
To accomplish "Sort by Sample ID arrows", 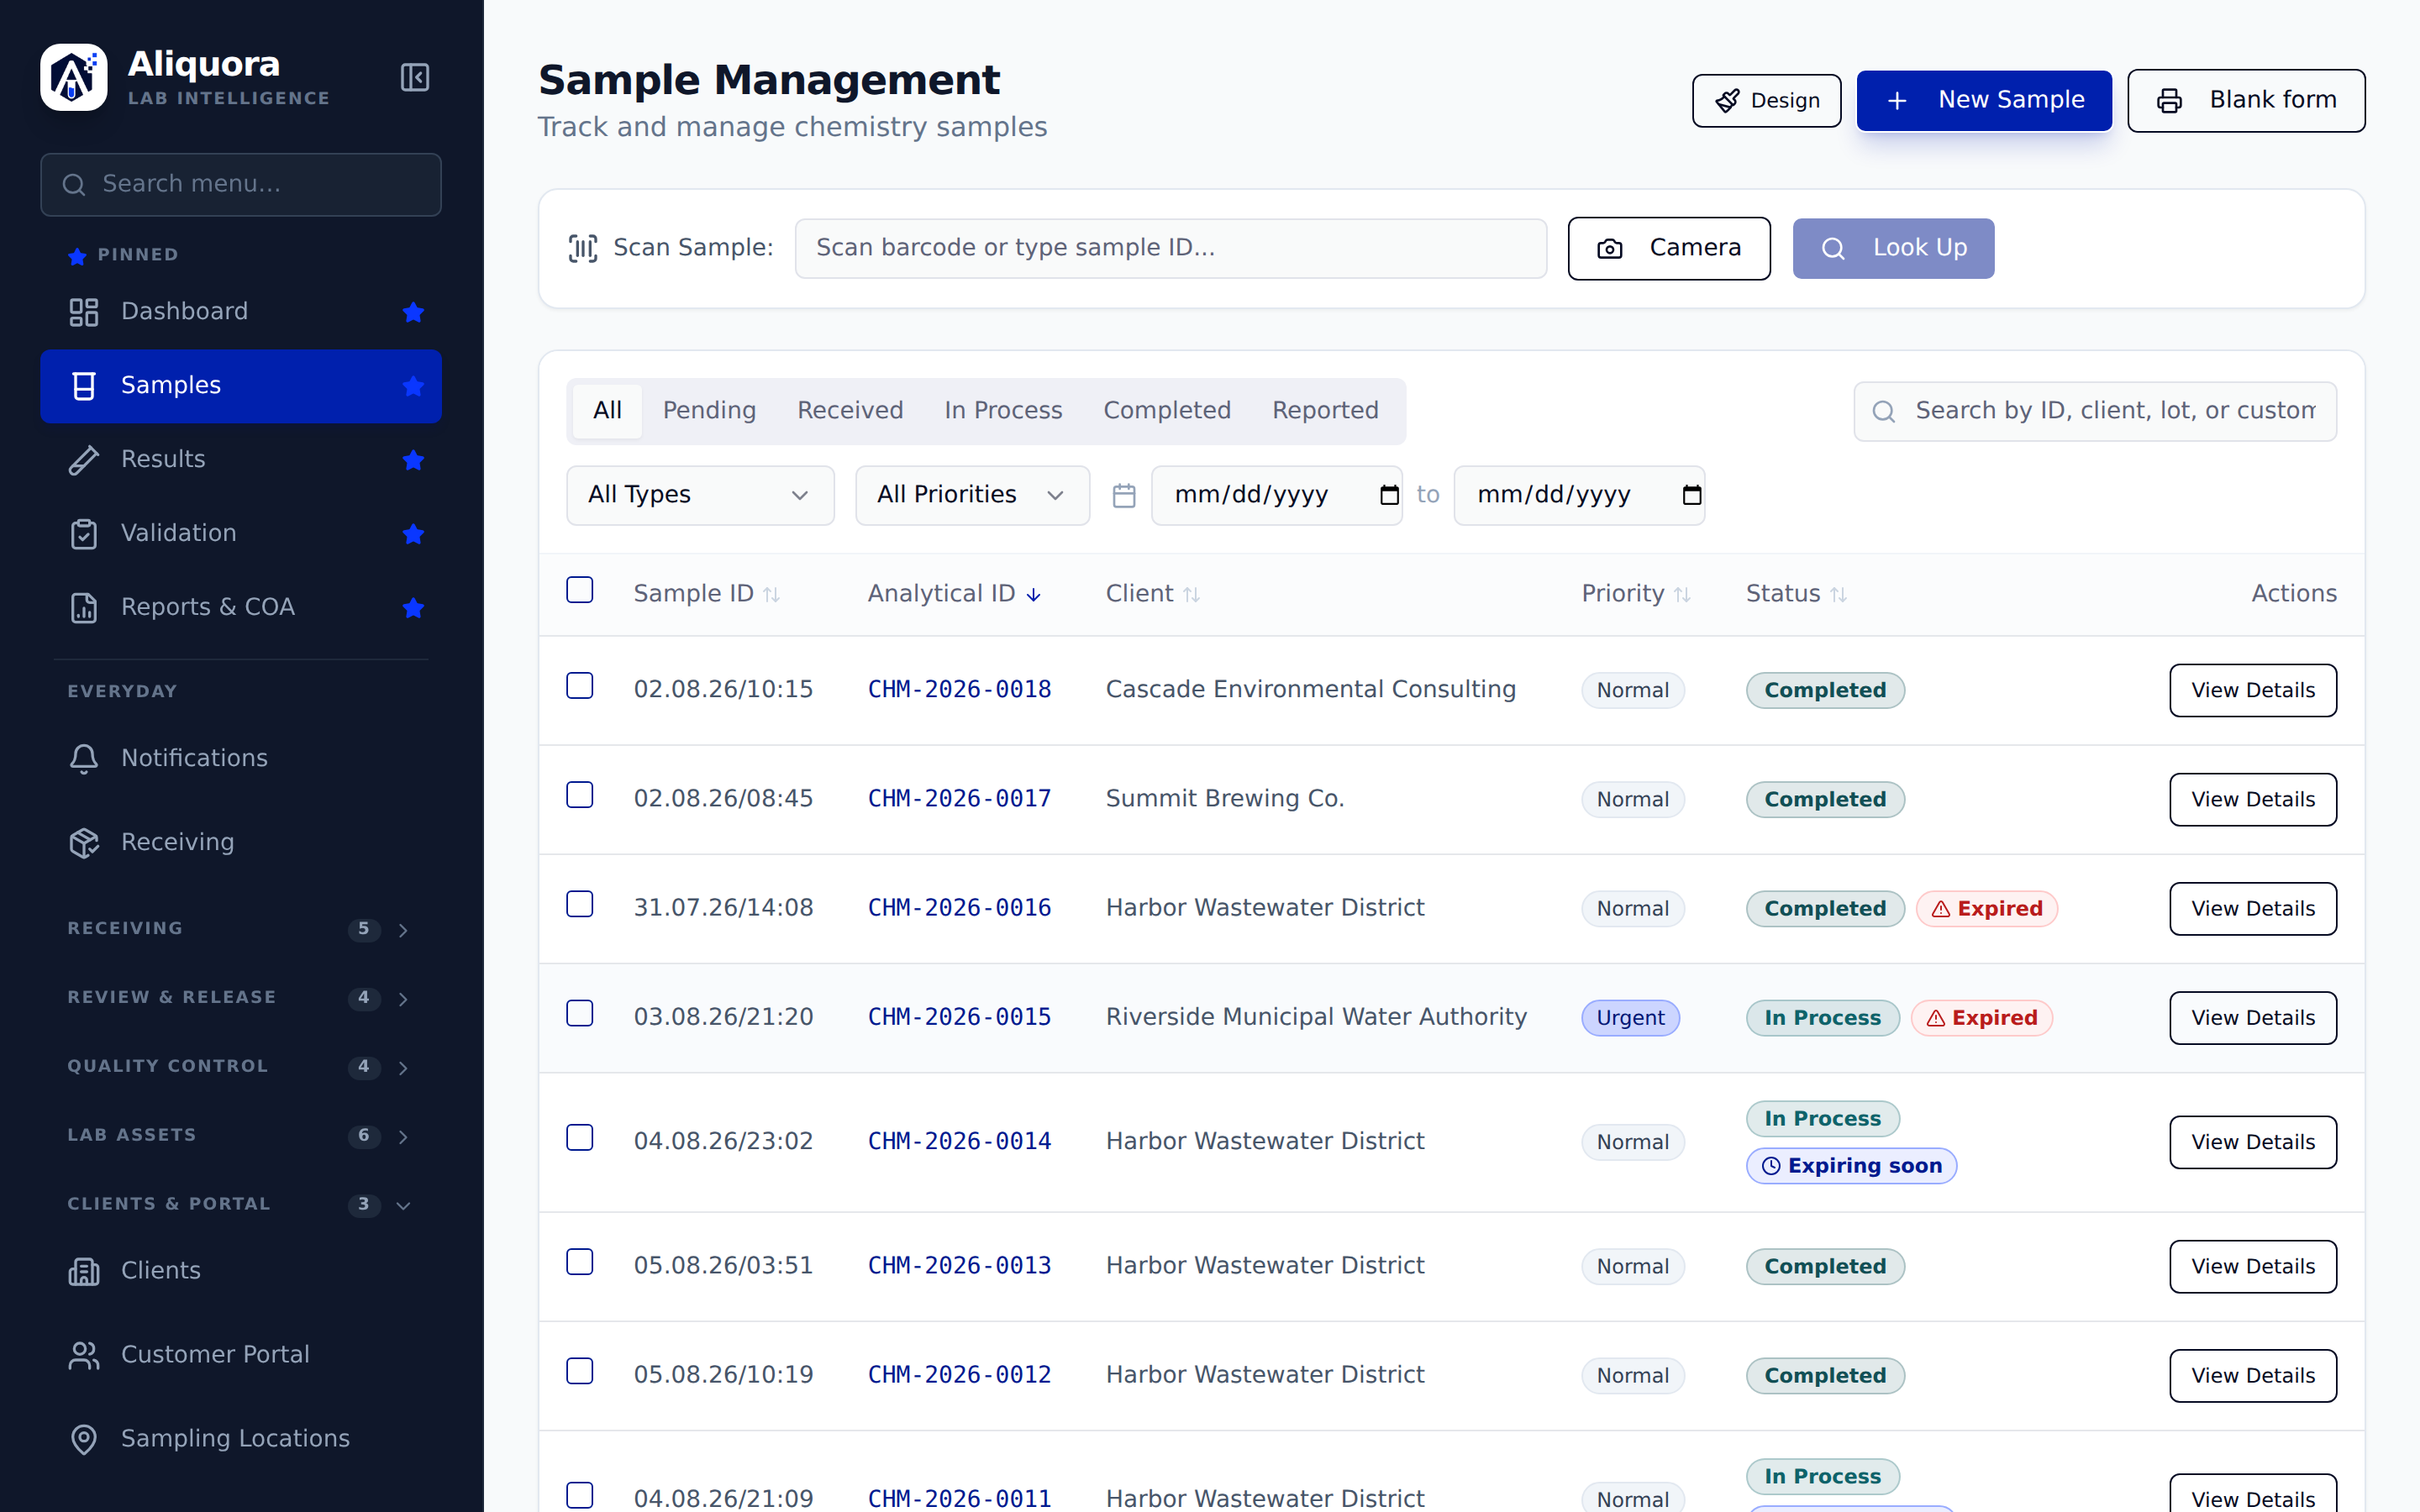I will 771,595.
